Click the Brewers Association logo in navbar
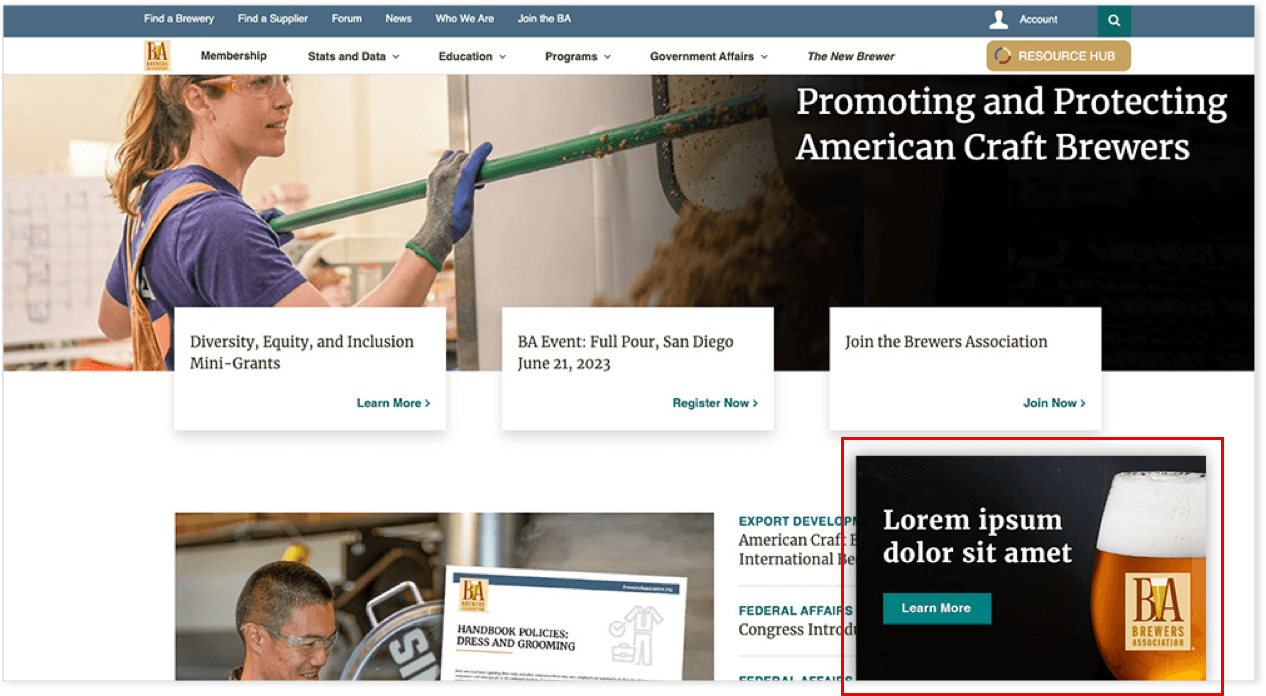 (157, 56)
